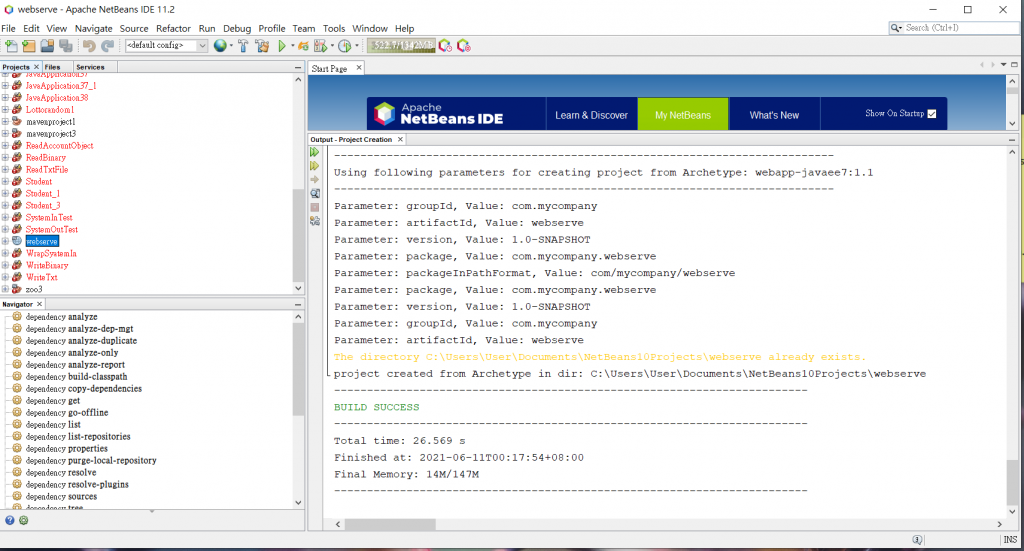Click the Save All toolbar icon
The height and width of the screenshot is (551, 1024).
(66, 46)
